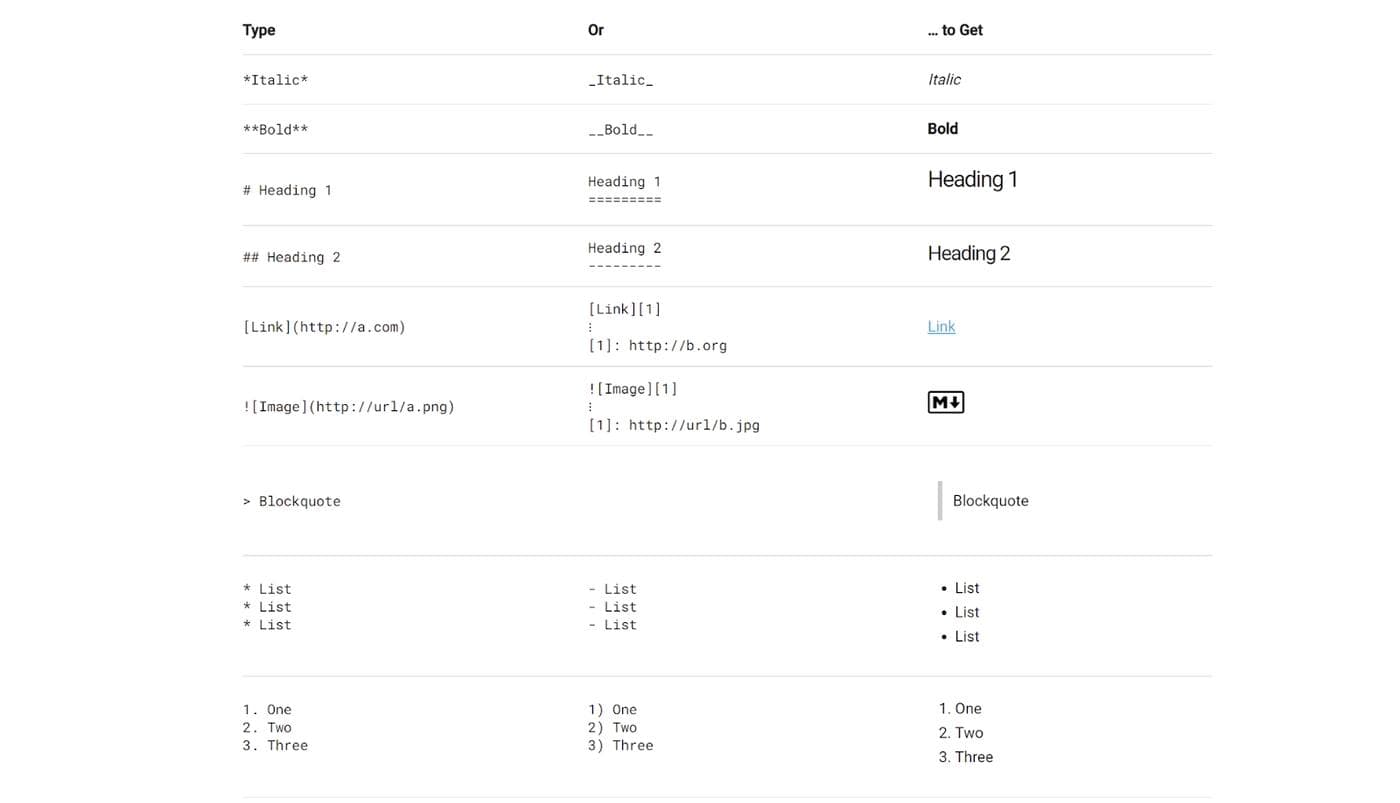Click the rendered Heading 1 text
The height and width of the screenshot is (803, 1400).
[x=972, y=180]
